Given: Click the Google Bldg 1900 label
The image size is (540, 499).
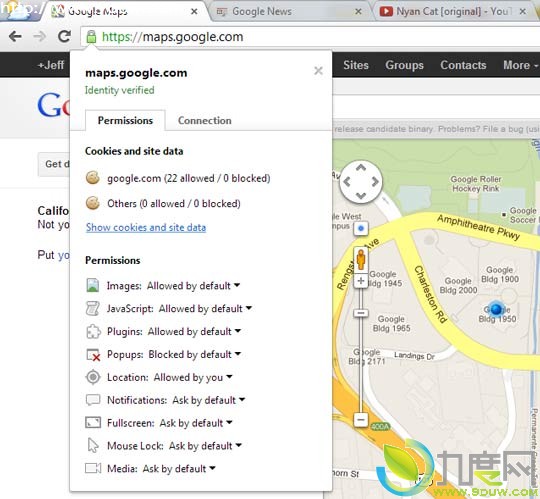Looking at the screenshot, I should (500, 274).
